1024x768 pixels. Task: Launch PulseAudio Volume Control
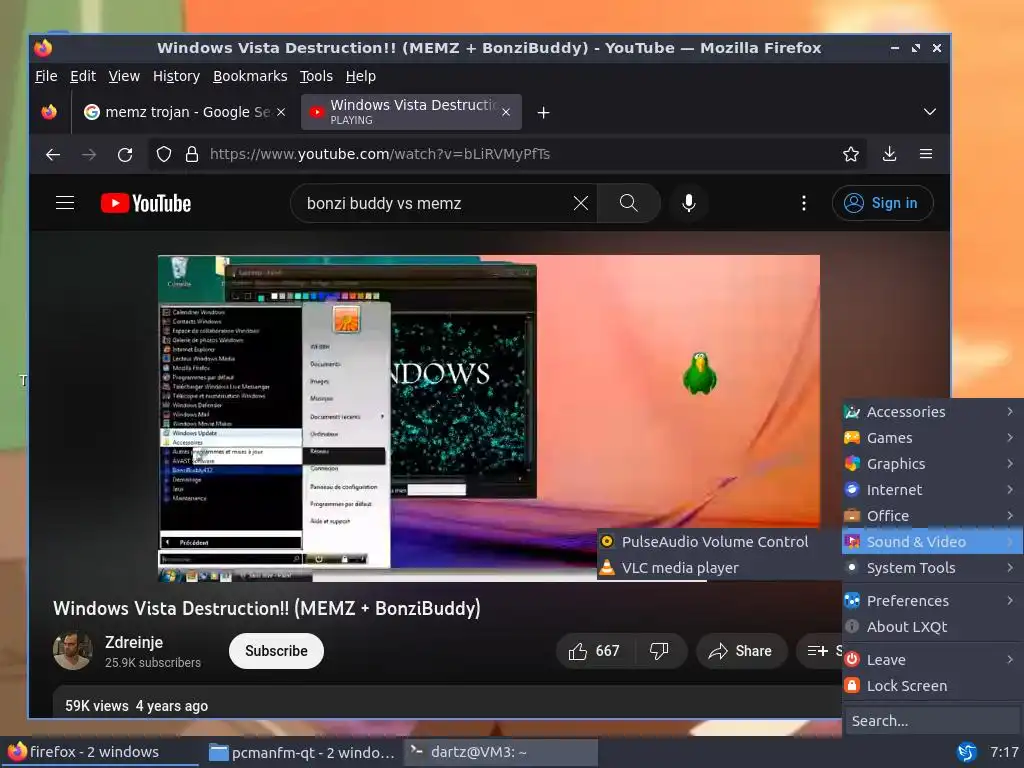click(x=717, y=541)
